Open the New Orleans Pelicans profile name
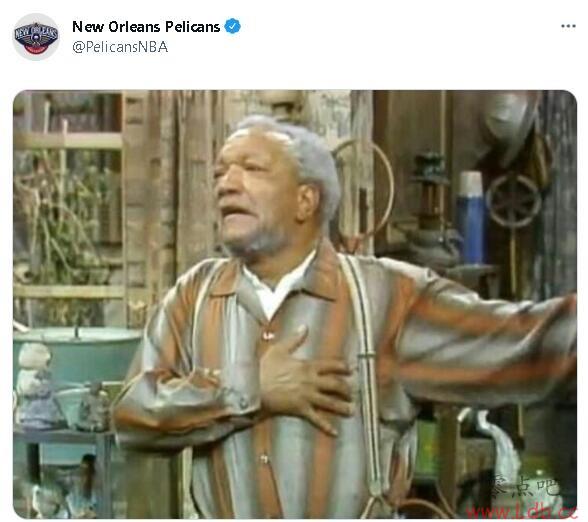The image size is (588, 522). click(x=146, y=27)
